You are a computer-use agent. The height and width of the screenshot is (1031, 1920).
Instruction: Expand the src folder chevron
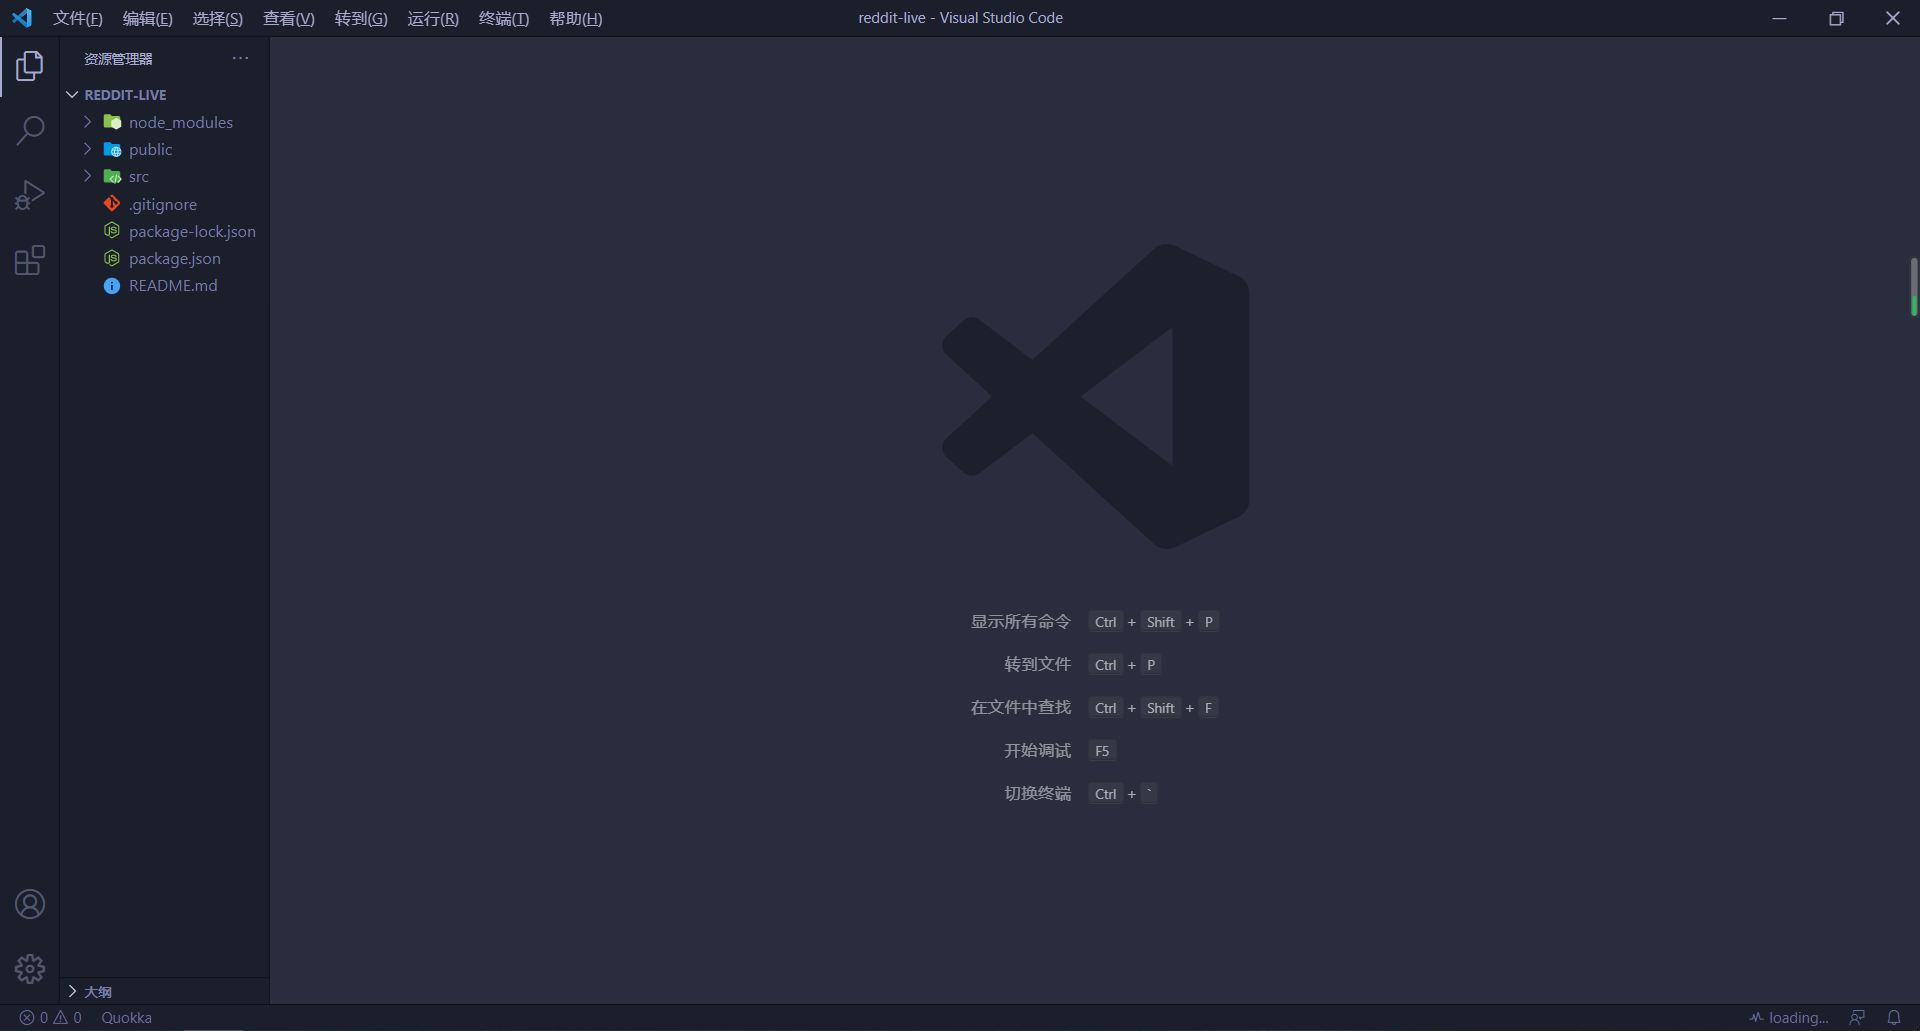(87, 176)
